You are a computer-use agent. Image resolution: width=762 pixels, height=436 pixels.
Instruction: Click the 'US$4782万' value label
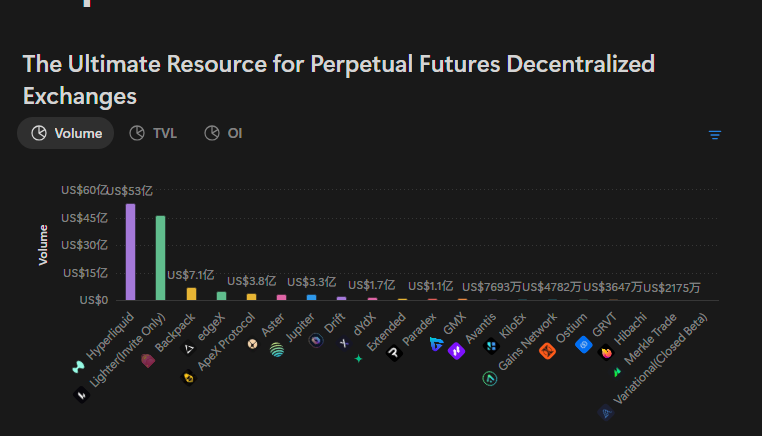coord(552,287)
